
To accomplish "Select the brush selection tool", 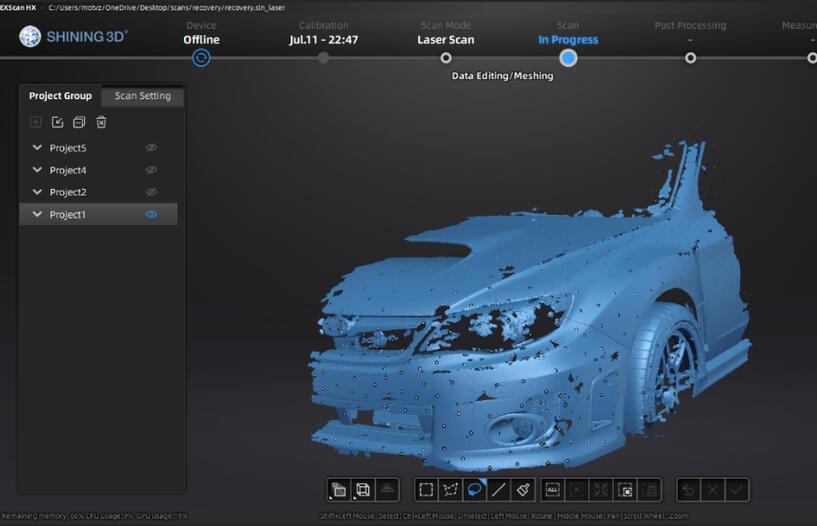I will 523,490.
